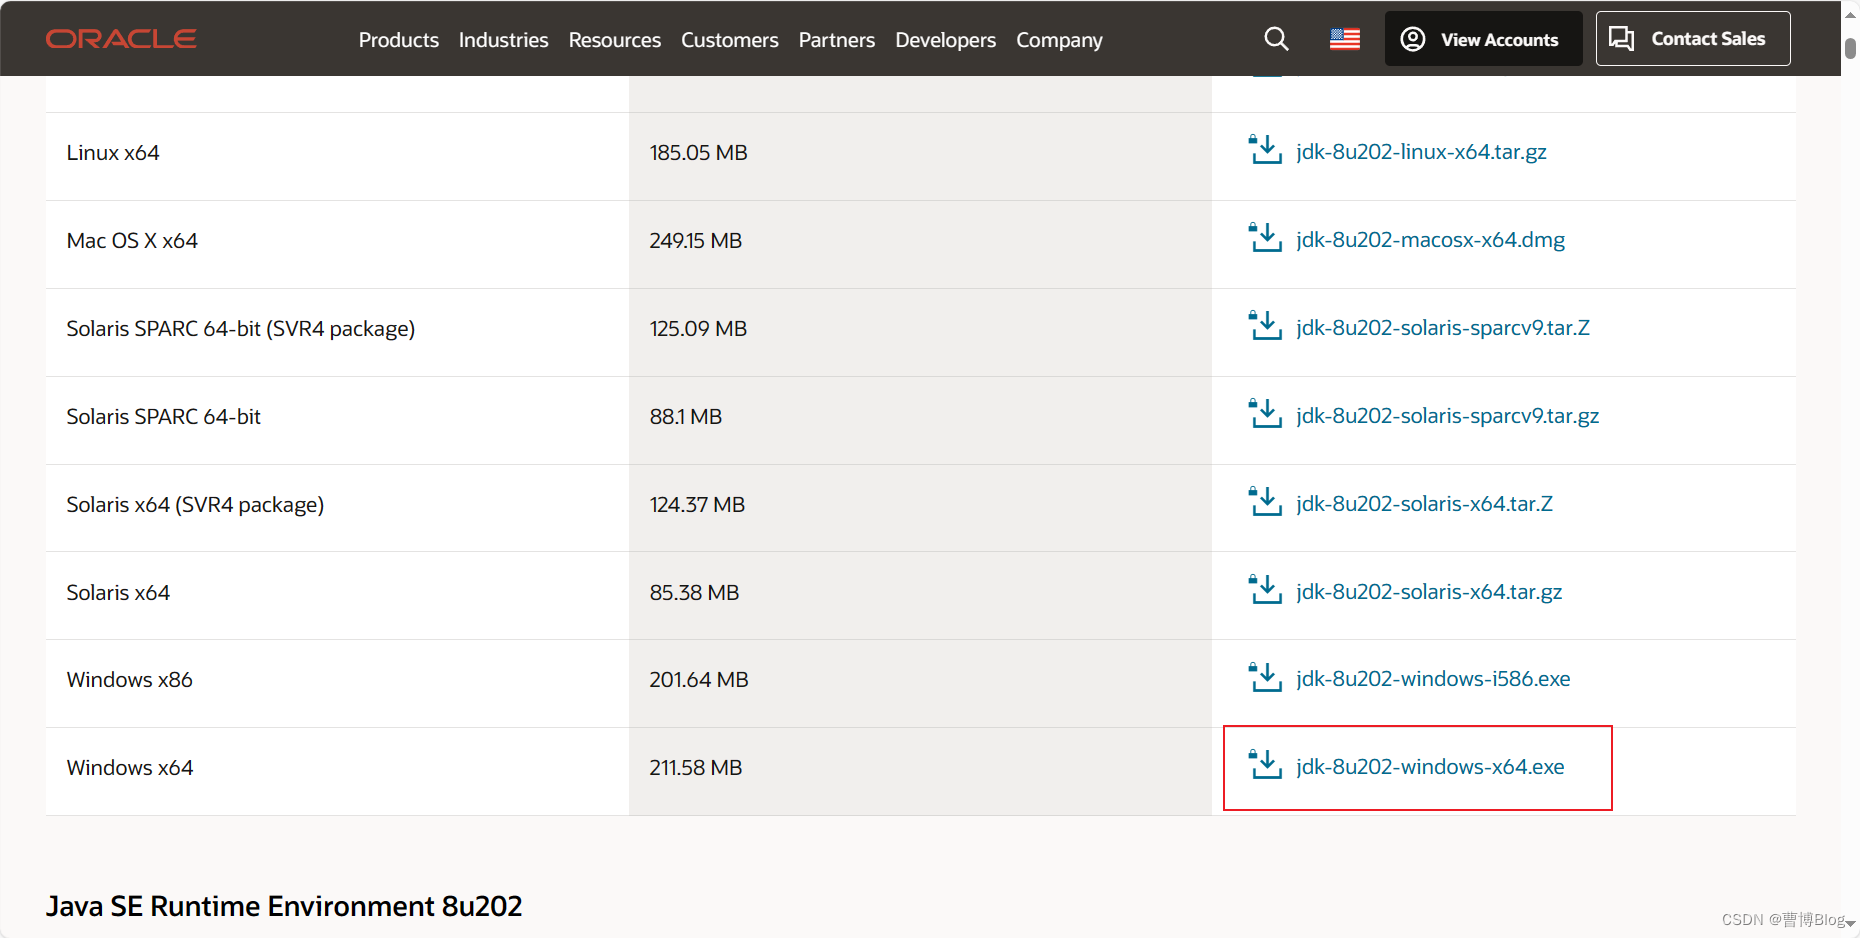Viewport: 1860px width, 938px height.
Task: Click the scrollbar up arrow
Action: point(1850,14)
